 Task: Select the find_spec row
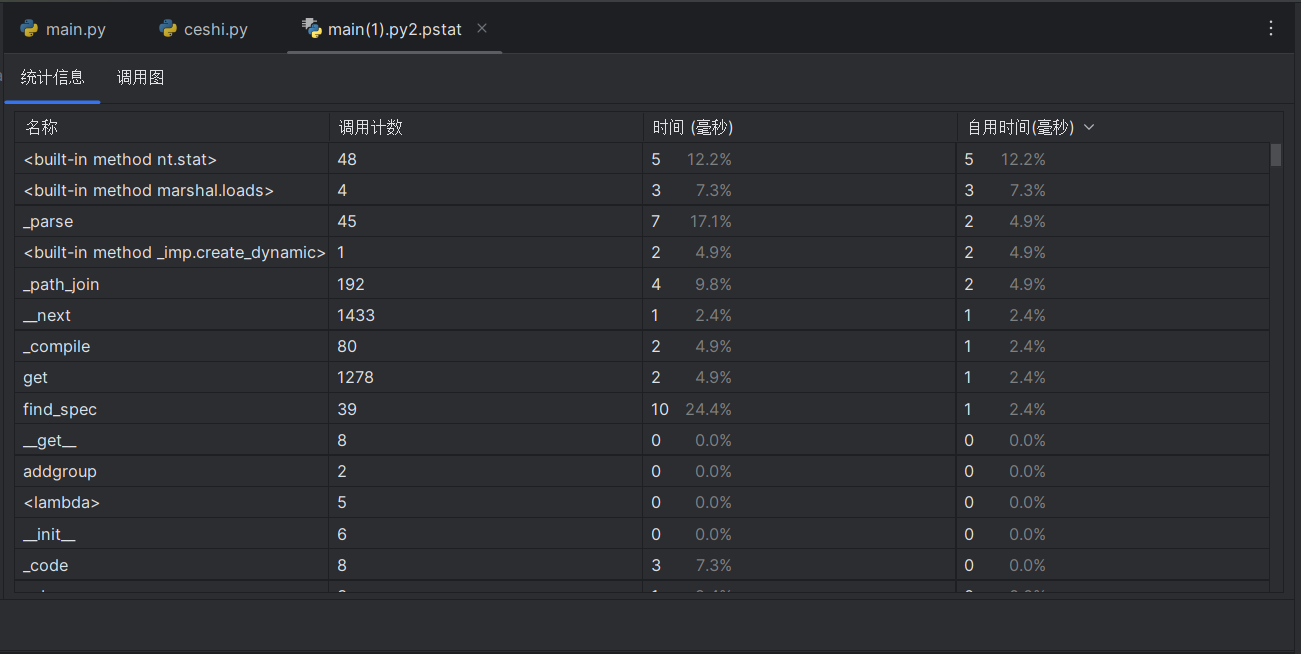(x=60, y=409)
